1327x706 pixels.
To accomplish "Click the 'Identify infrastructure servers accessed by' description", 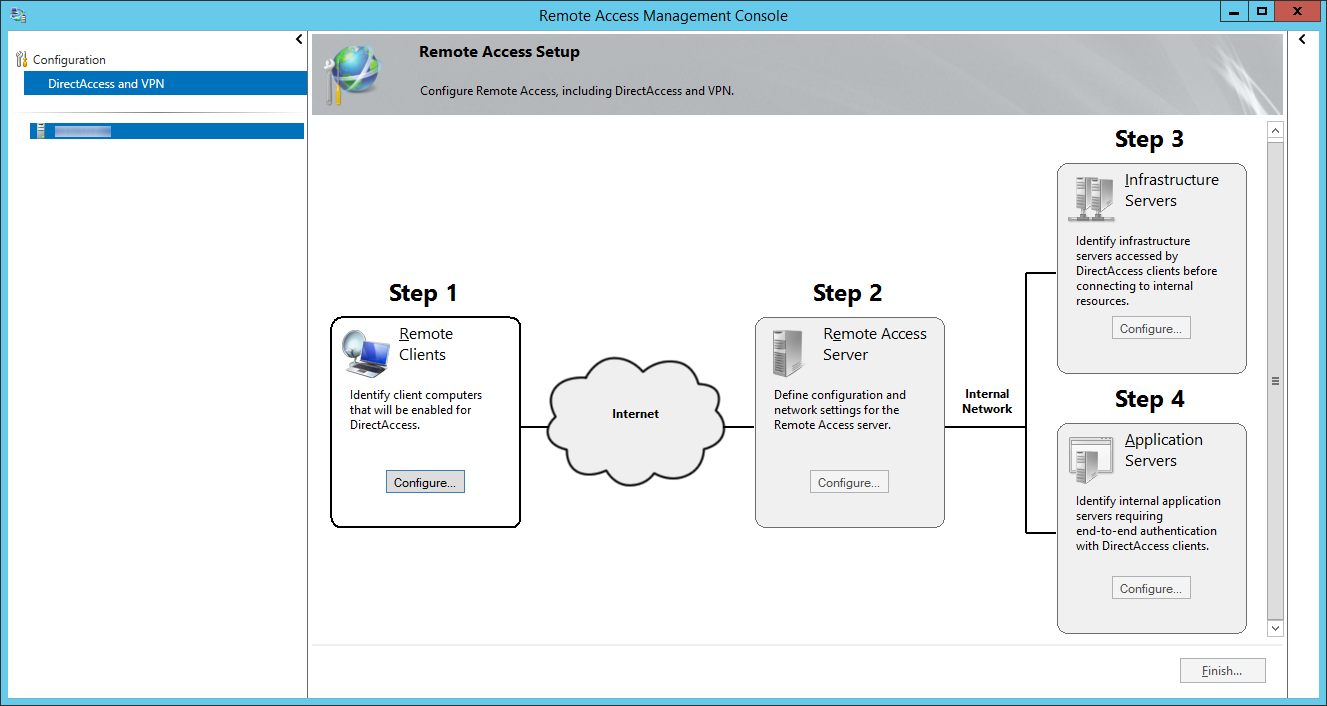I will point(1147,271).
